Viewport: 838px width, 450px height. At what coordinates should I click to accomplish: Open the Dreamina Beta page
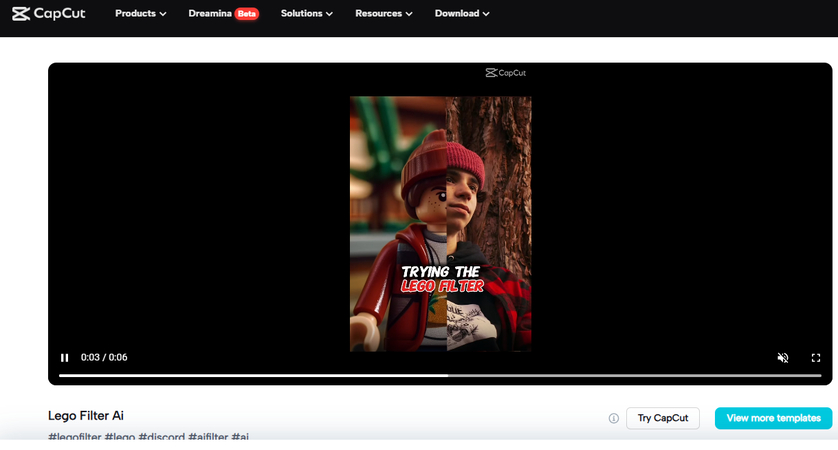[x=223, y=13]
